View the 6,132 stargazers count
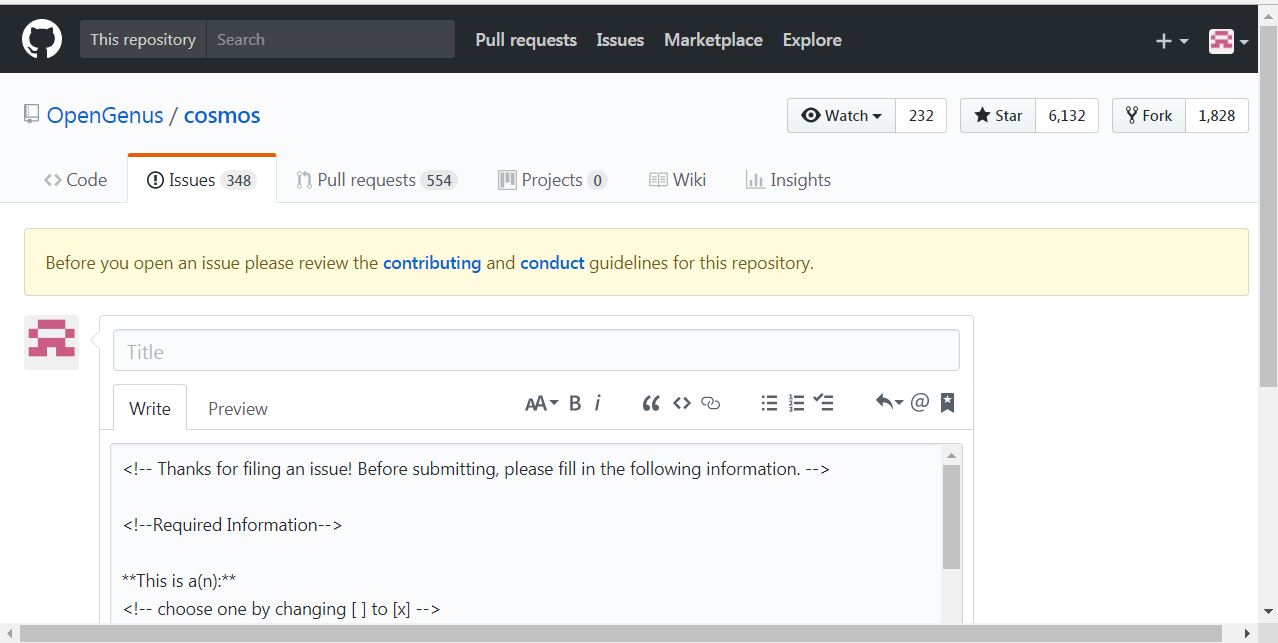 click(1067, 115)
